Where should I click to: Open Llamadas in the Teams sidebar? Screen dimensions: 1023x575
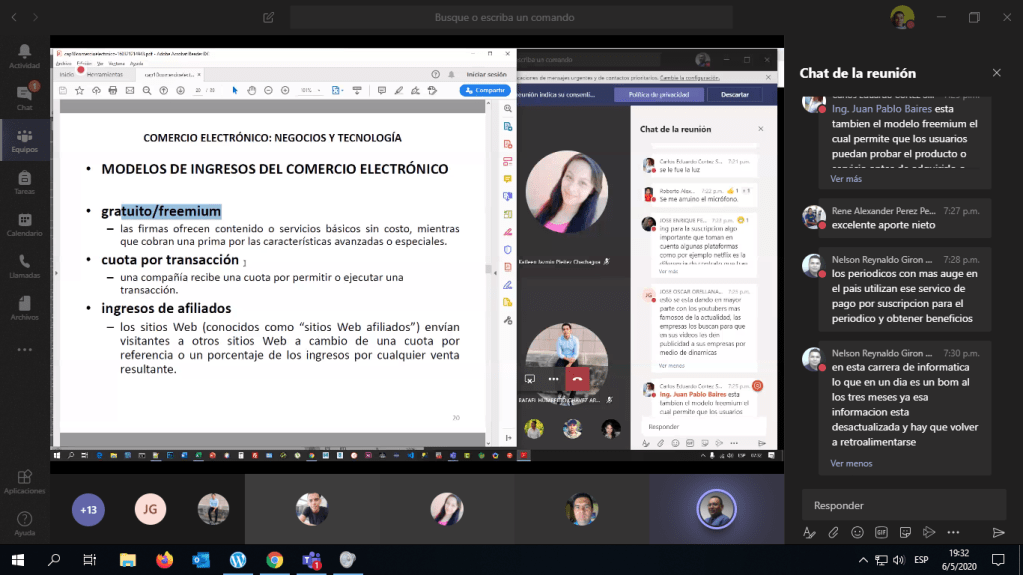[x=24, y=265]
